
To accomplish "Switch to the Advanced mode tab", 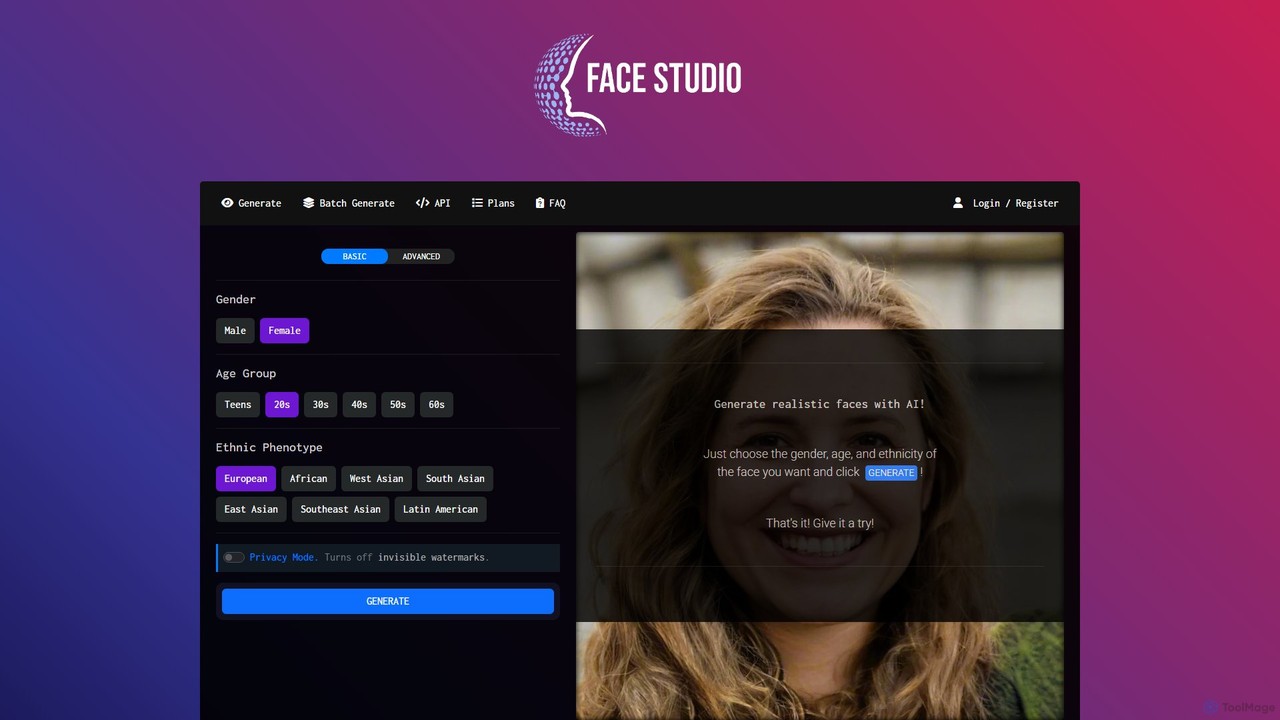I will click(x=421, y=256).
